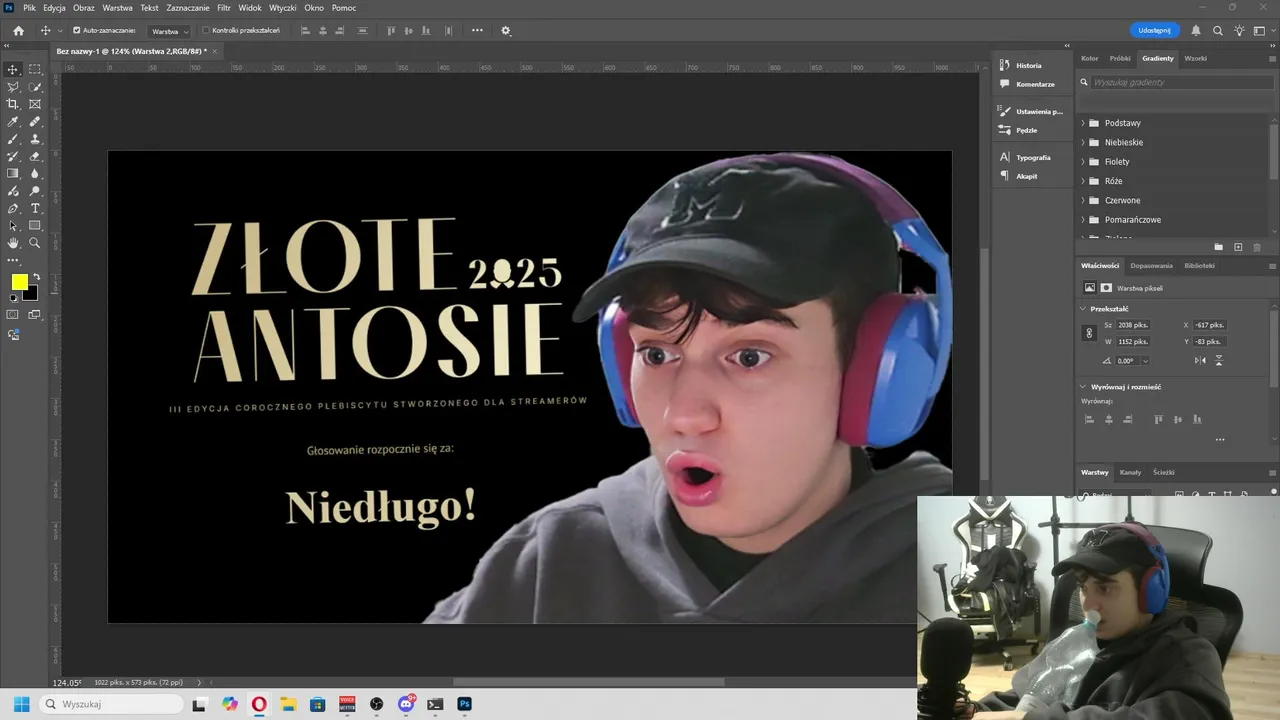Viewport: 1280px width, 720px height.
Task: Flip vertically in Properties panel
Action: click(x=1219, y=360)
